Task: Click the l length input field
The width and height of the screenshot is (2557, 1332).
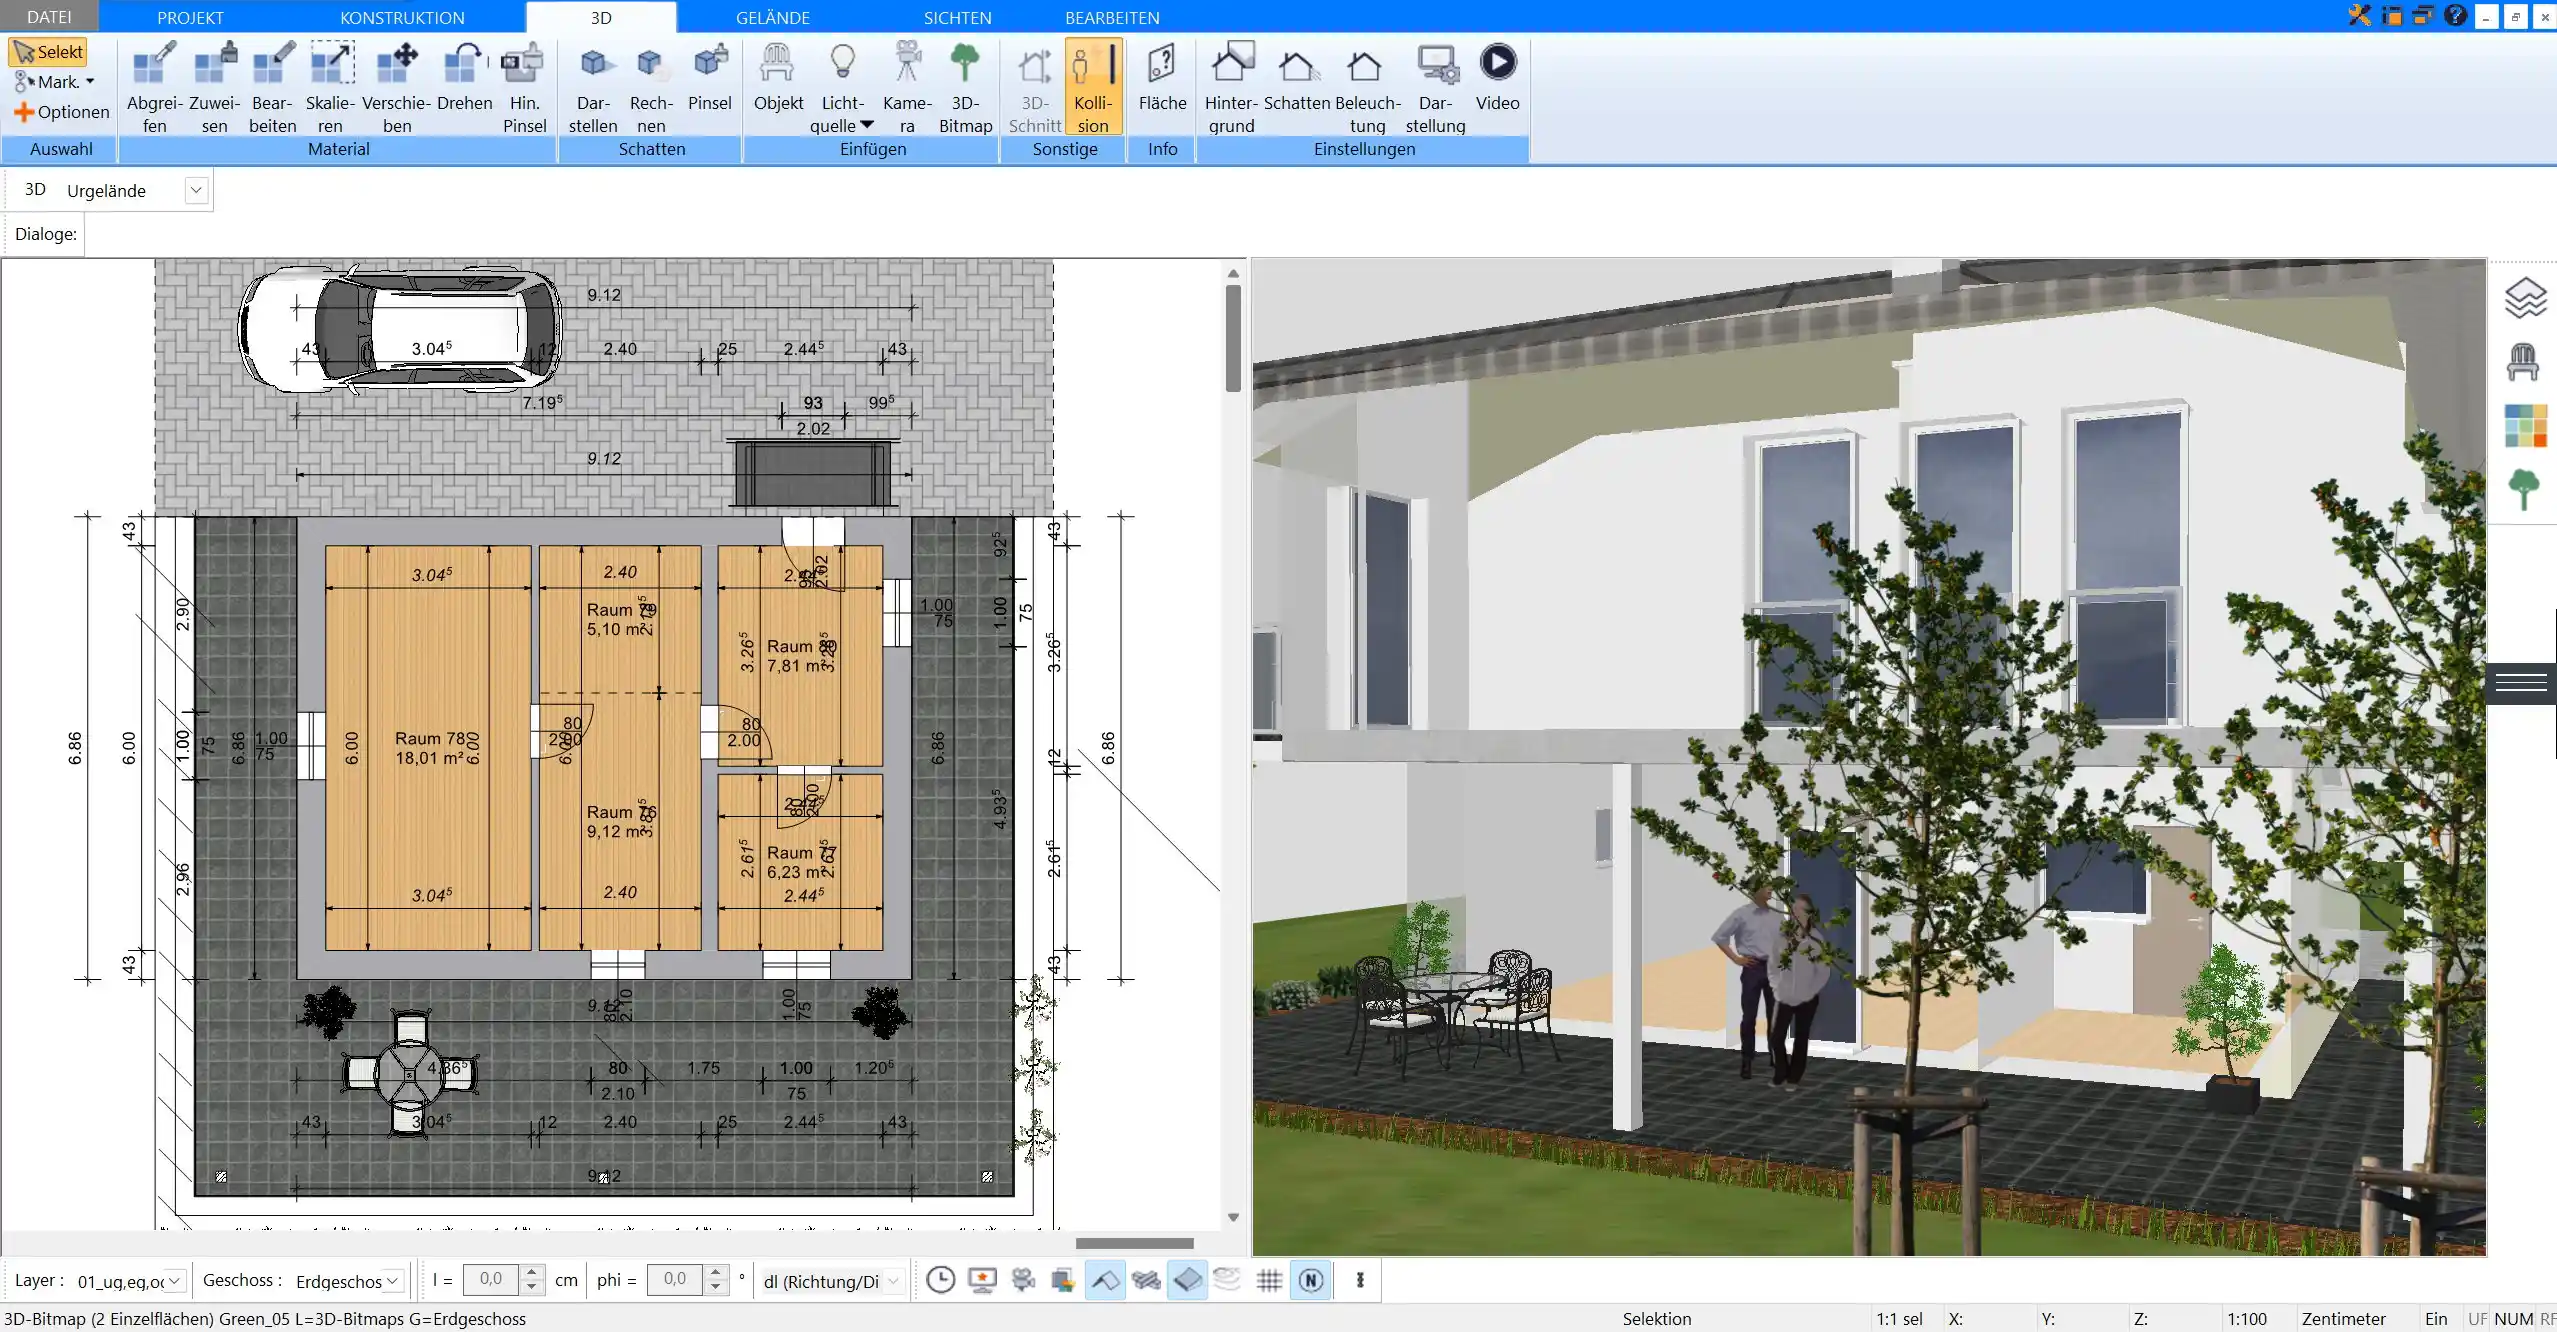Action: click(491, 1280)
